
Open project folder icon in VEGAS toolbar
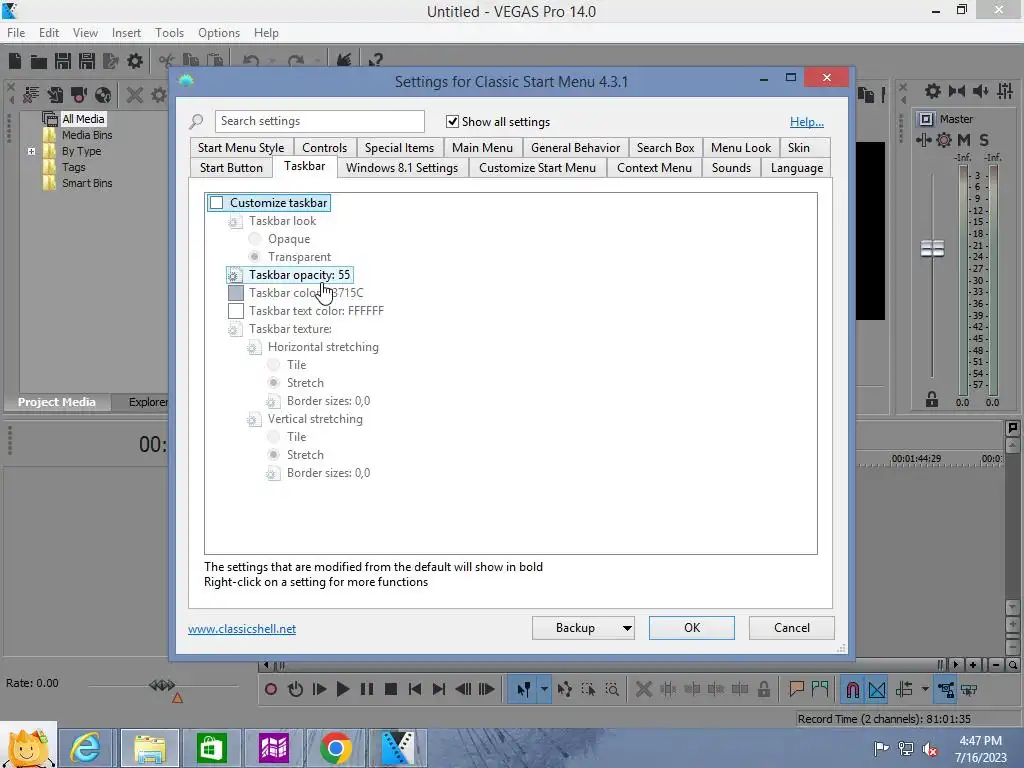point(39,62)
